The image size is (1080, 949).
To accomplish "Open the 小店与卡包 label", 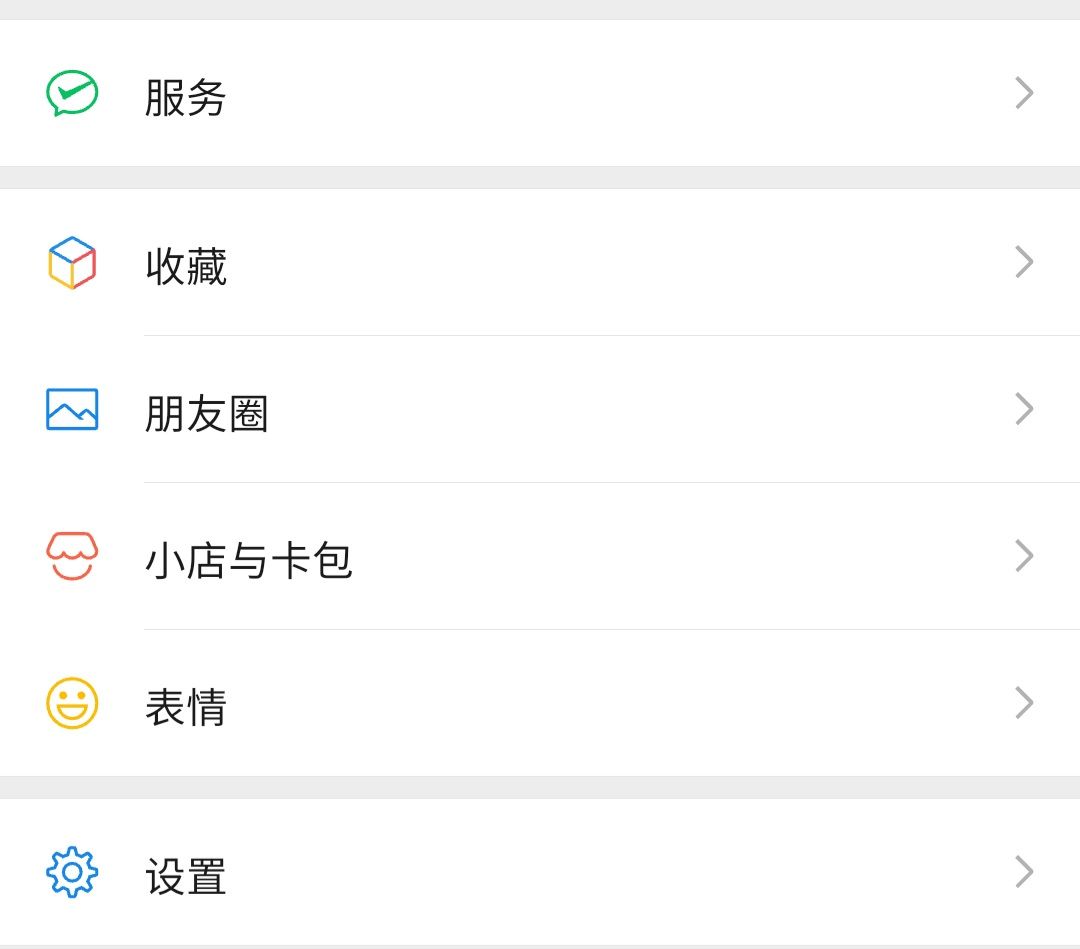I will point(249,561).
